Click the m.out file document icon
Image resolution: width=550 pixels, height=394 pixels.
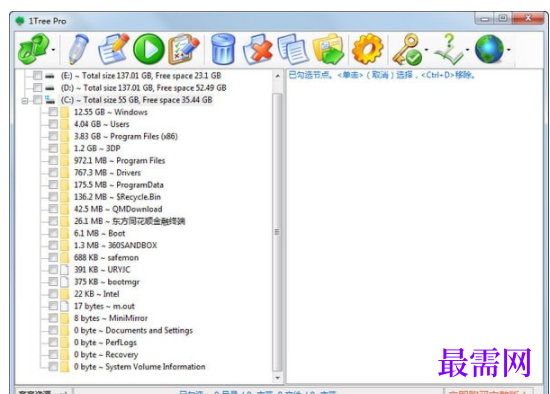(65, 306)
